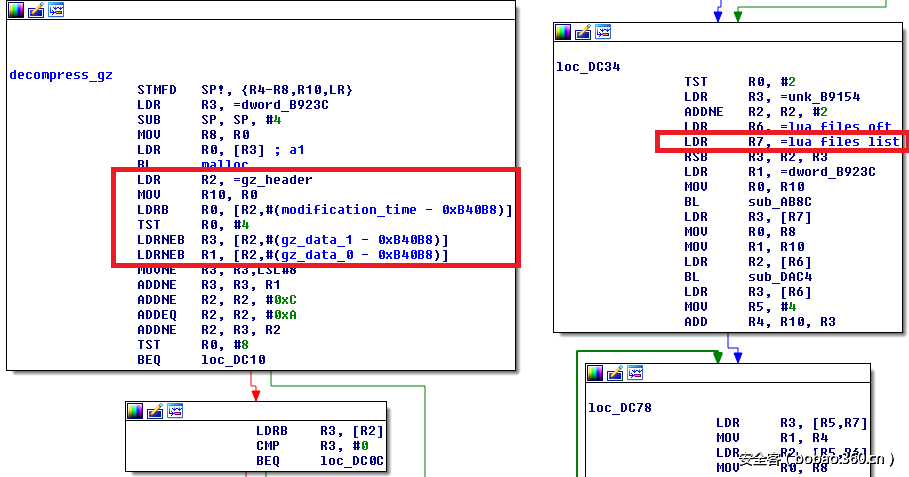This screenshot has width=909, height=477.
Task: Select the SUB SP, SP, #4 line
Action: click(x=209, y=120)
